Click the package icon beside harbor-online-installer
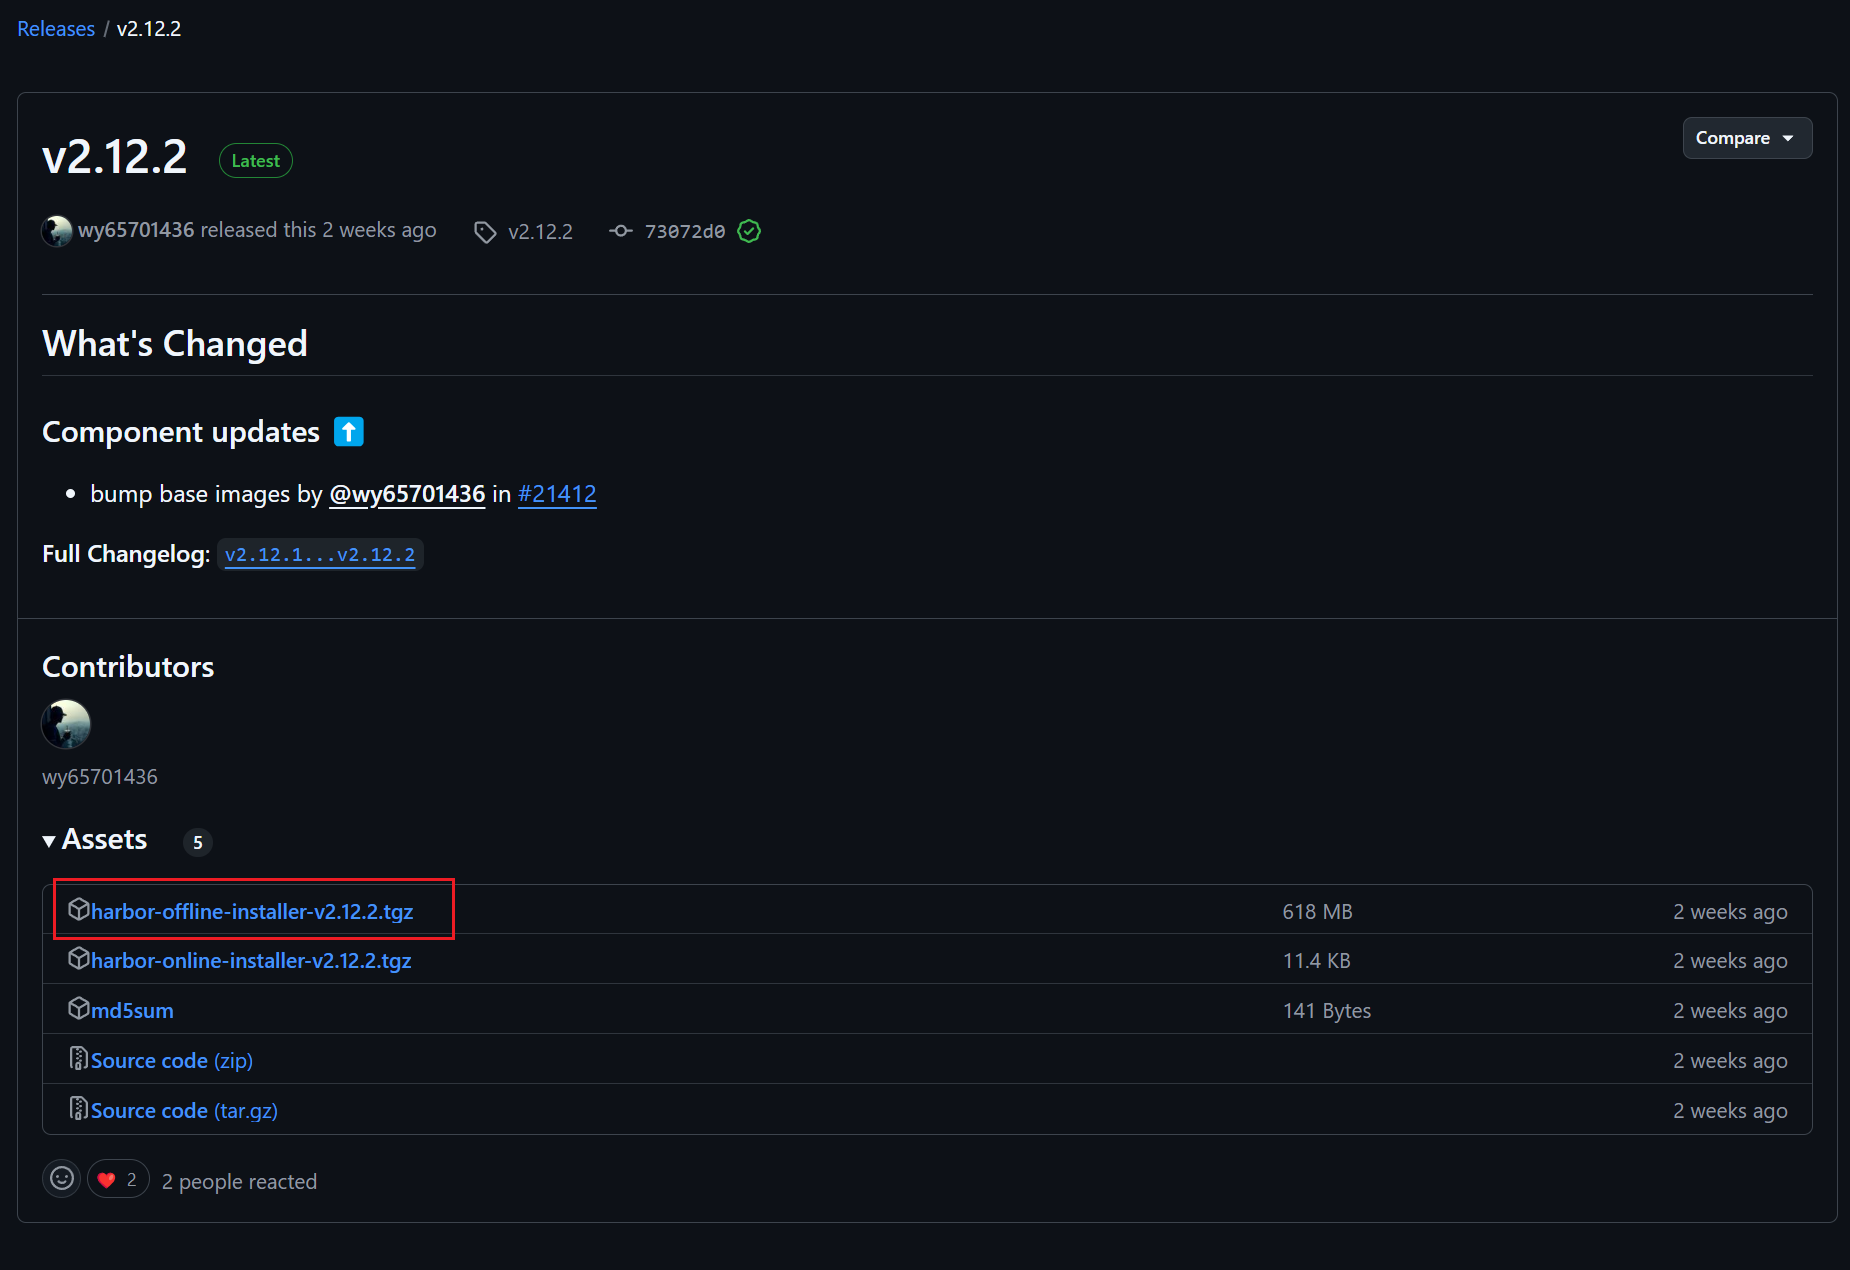 79,958
